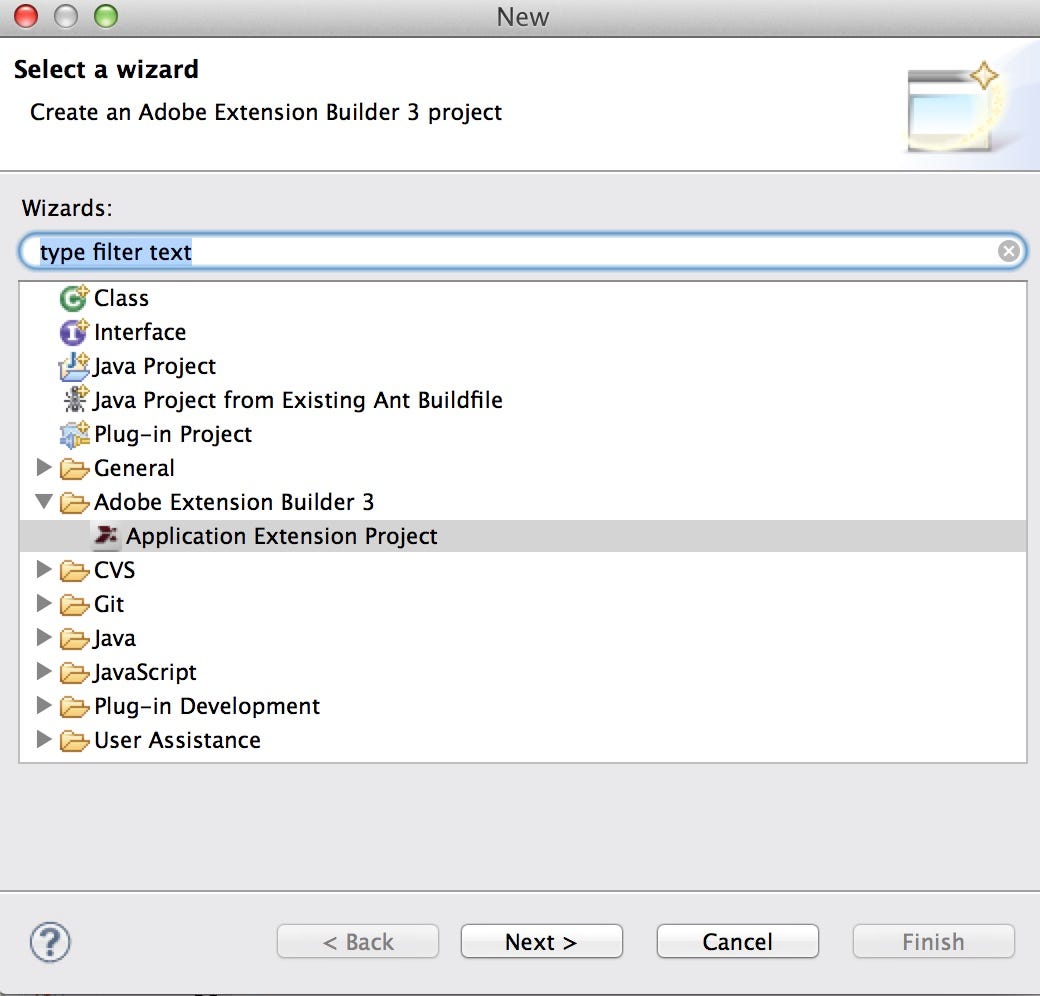
Task: Select the CVS folder label
Action: (115, 570)
